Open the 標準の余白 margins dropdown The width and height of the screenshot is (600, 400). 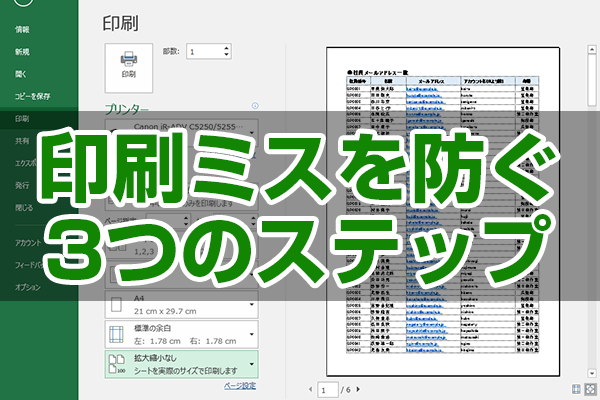181,334
